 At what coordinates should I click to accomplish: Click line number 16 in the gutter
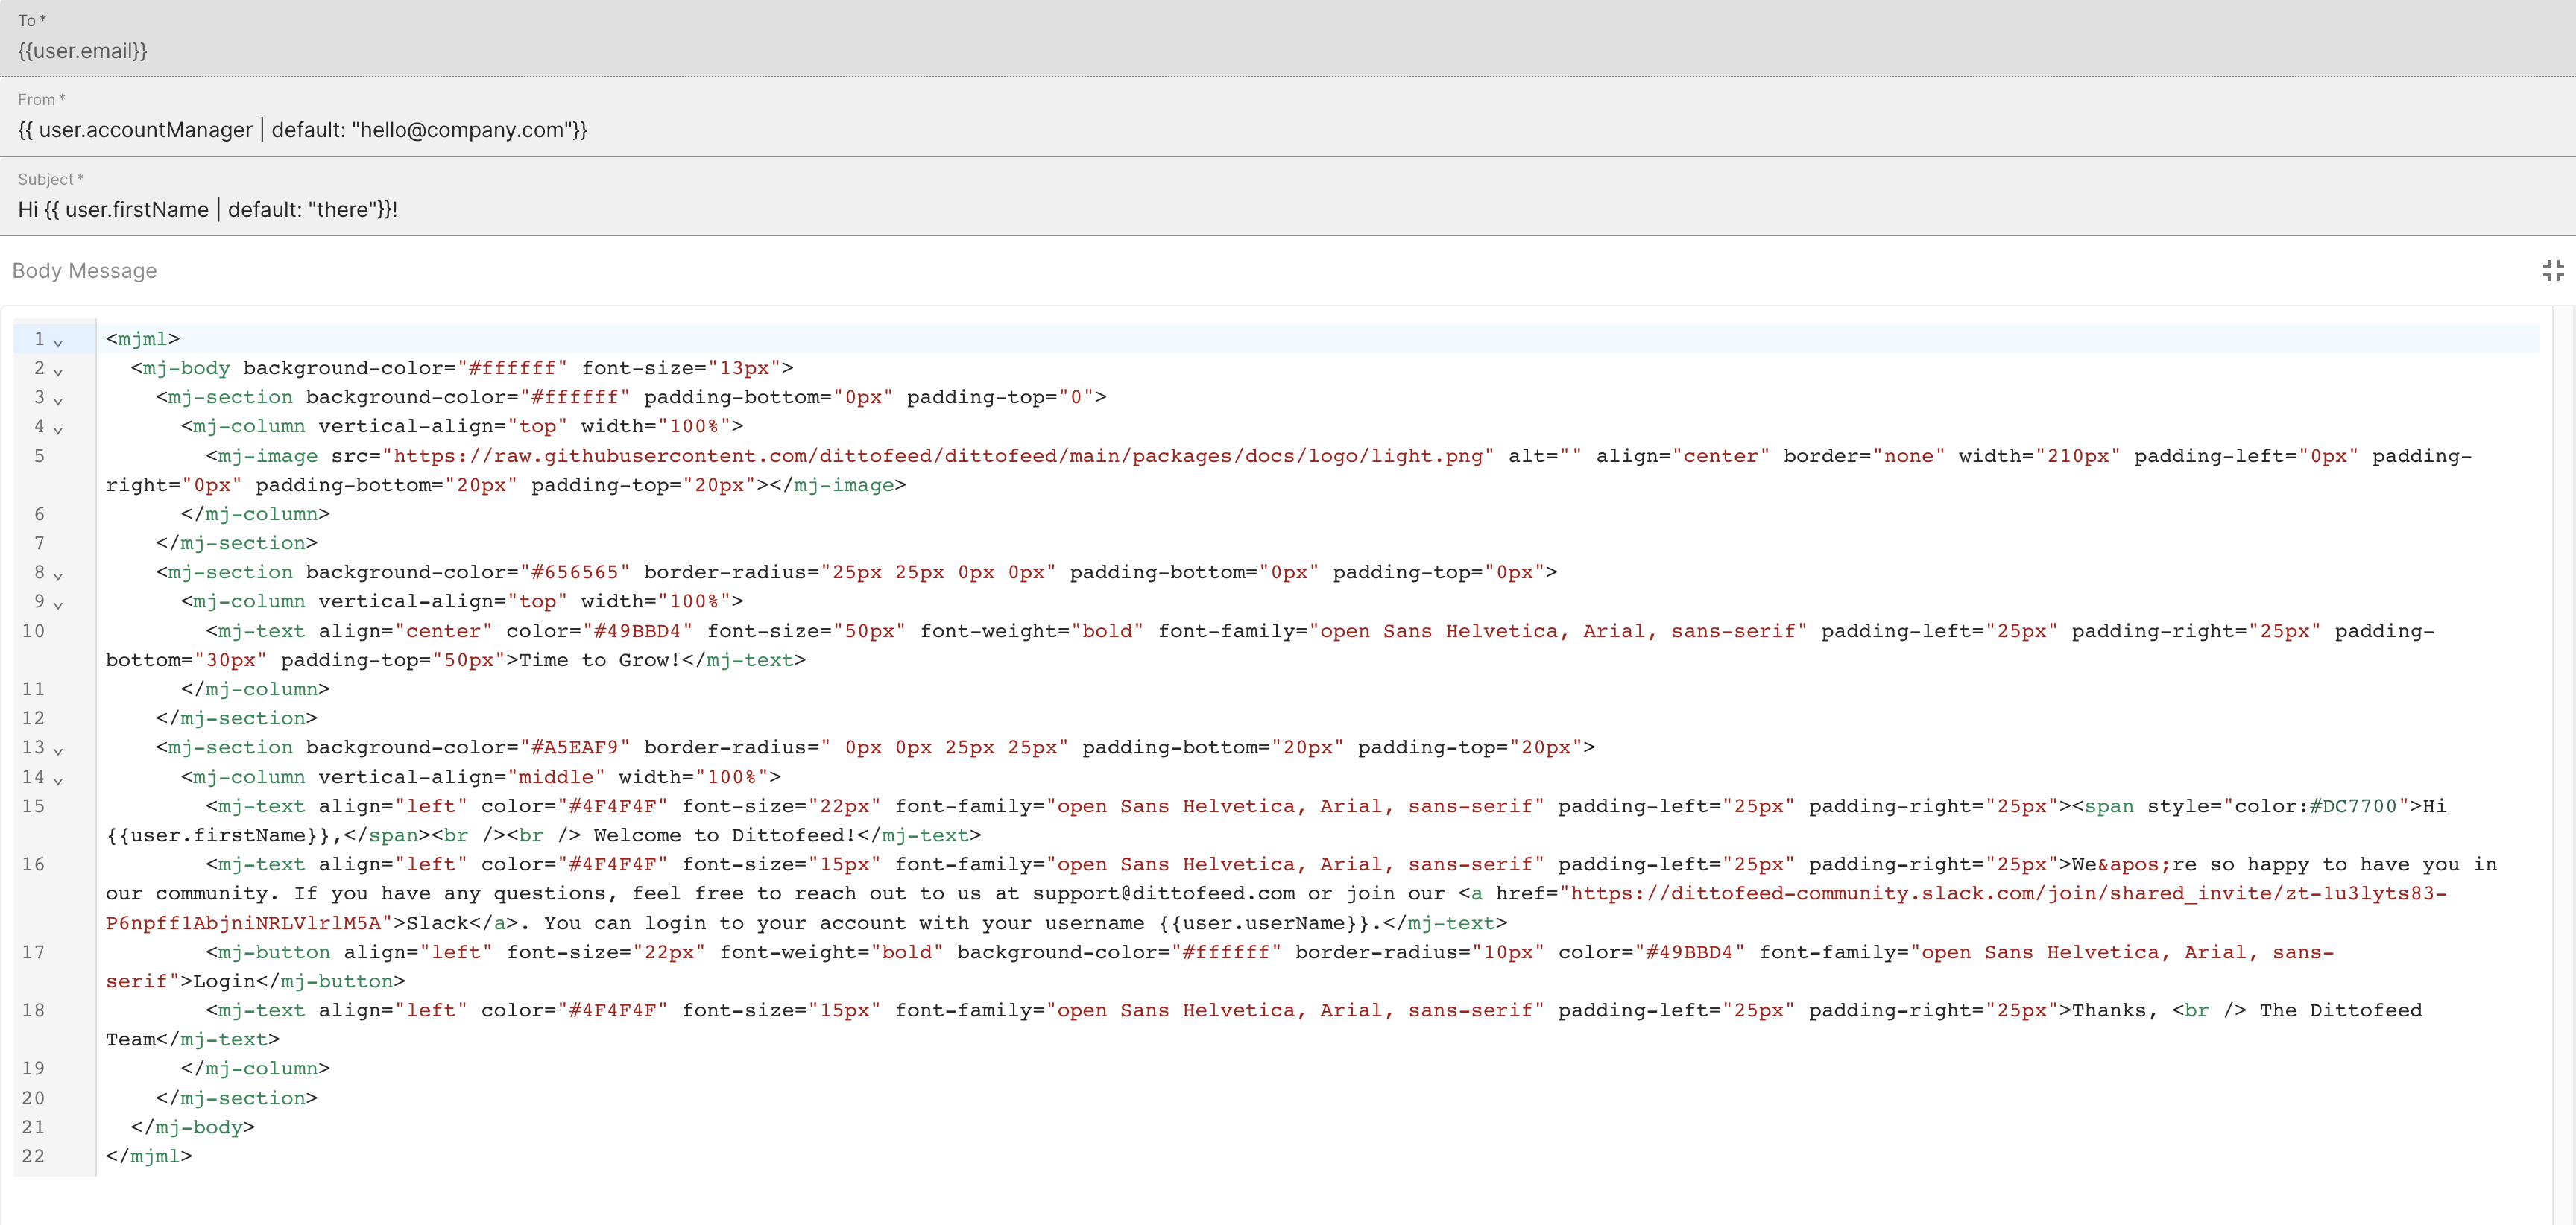(33, 864)
